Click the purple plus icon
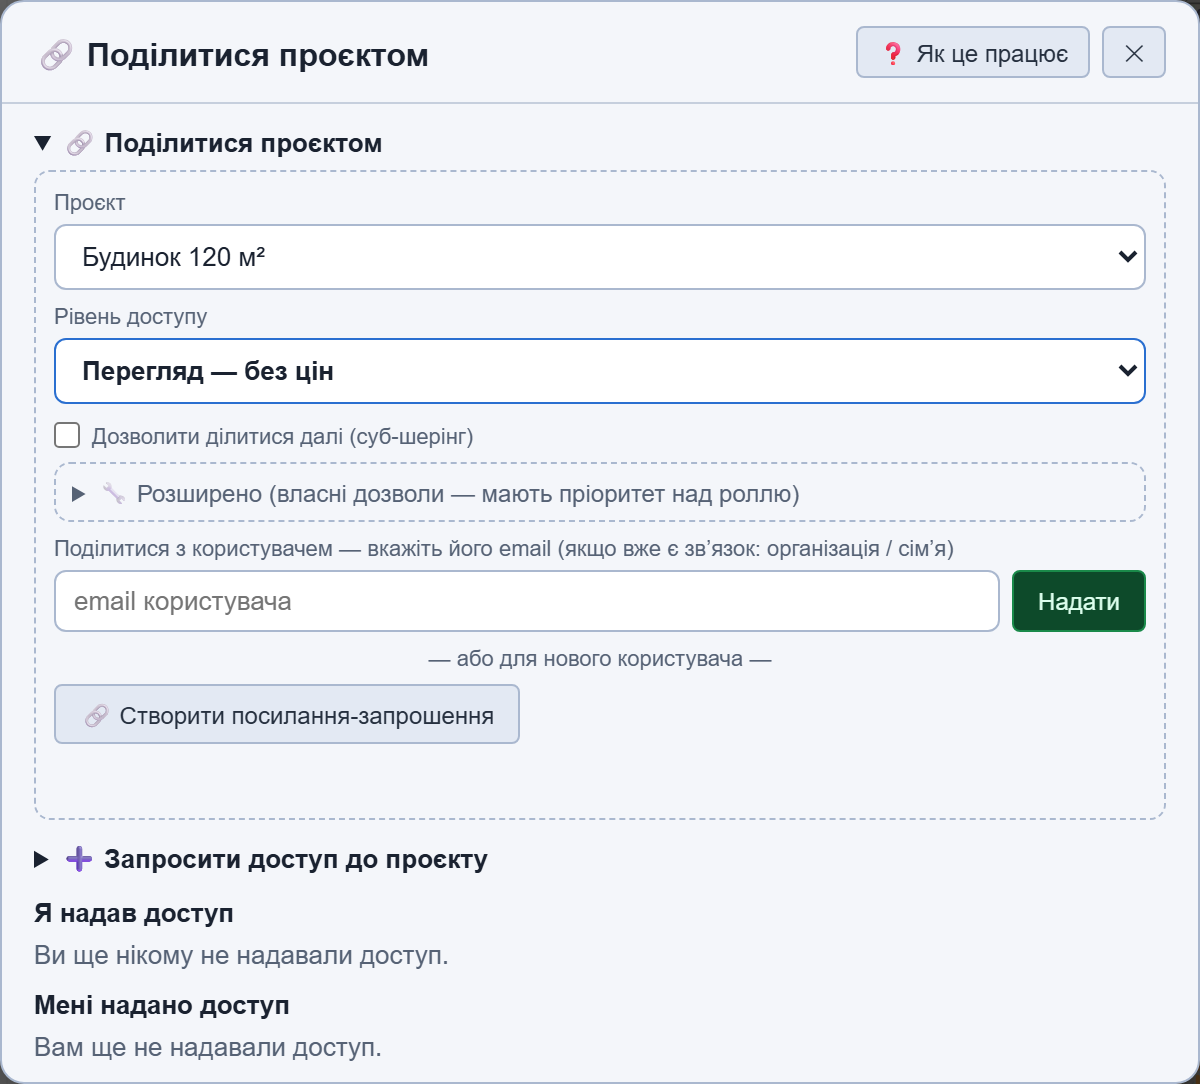 click(79, 859)
